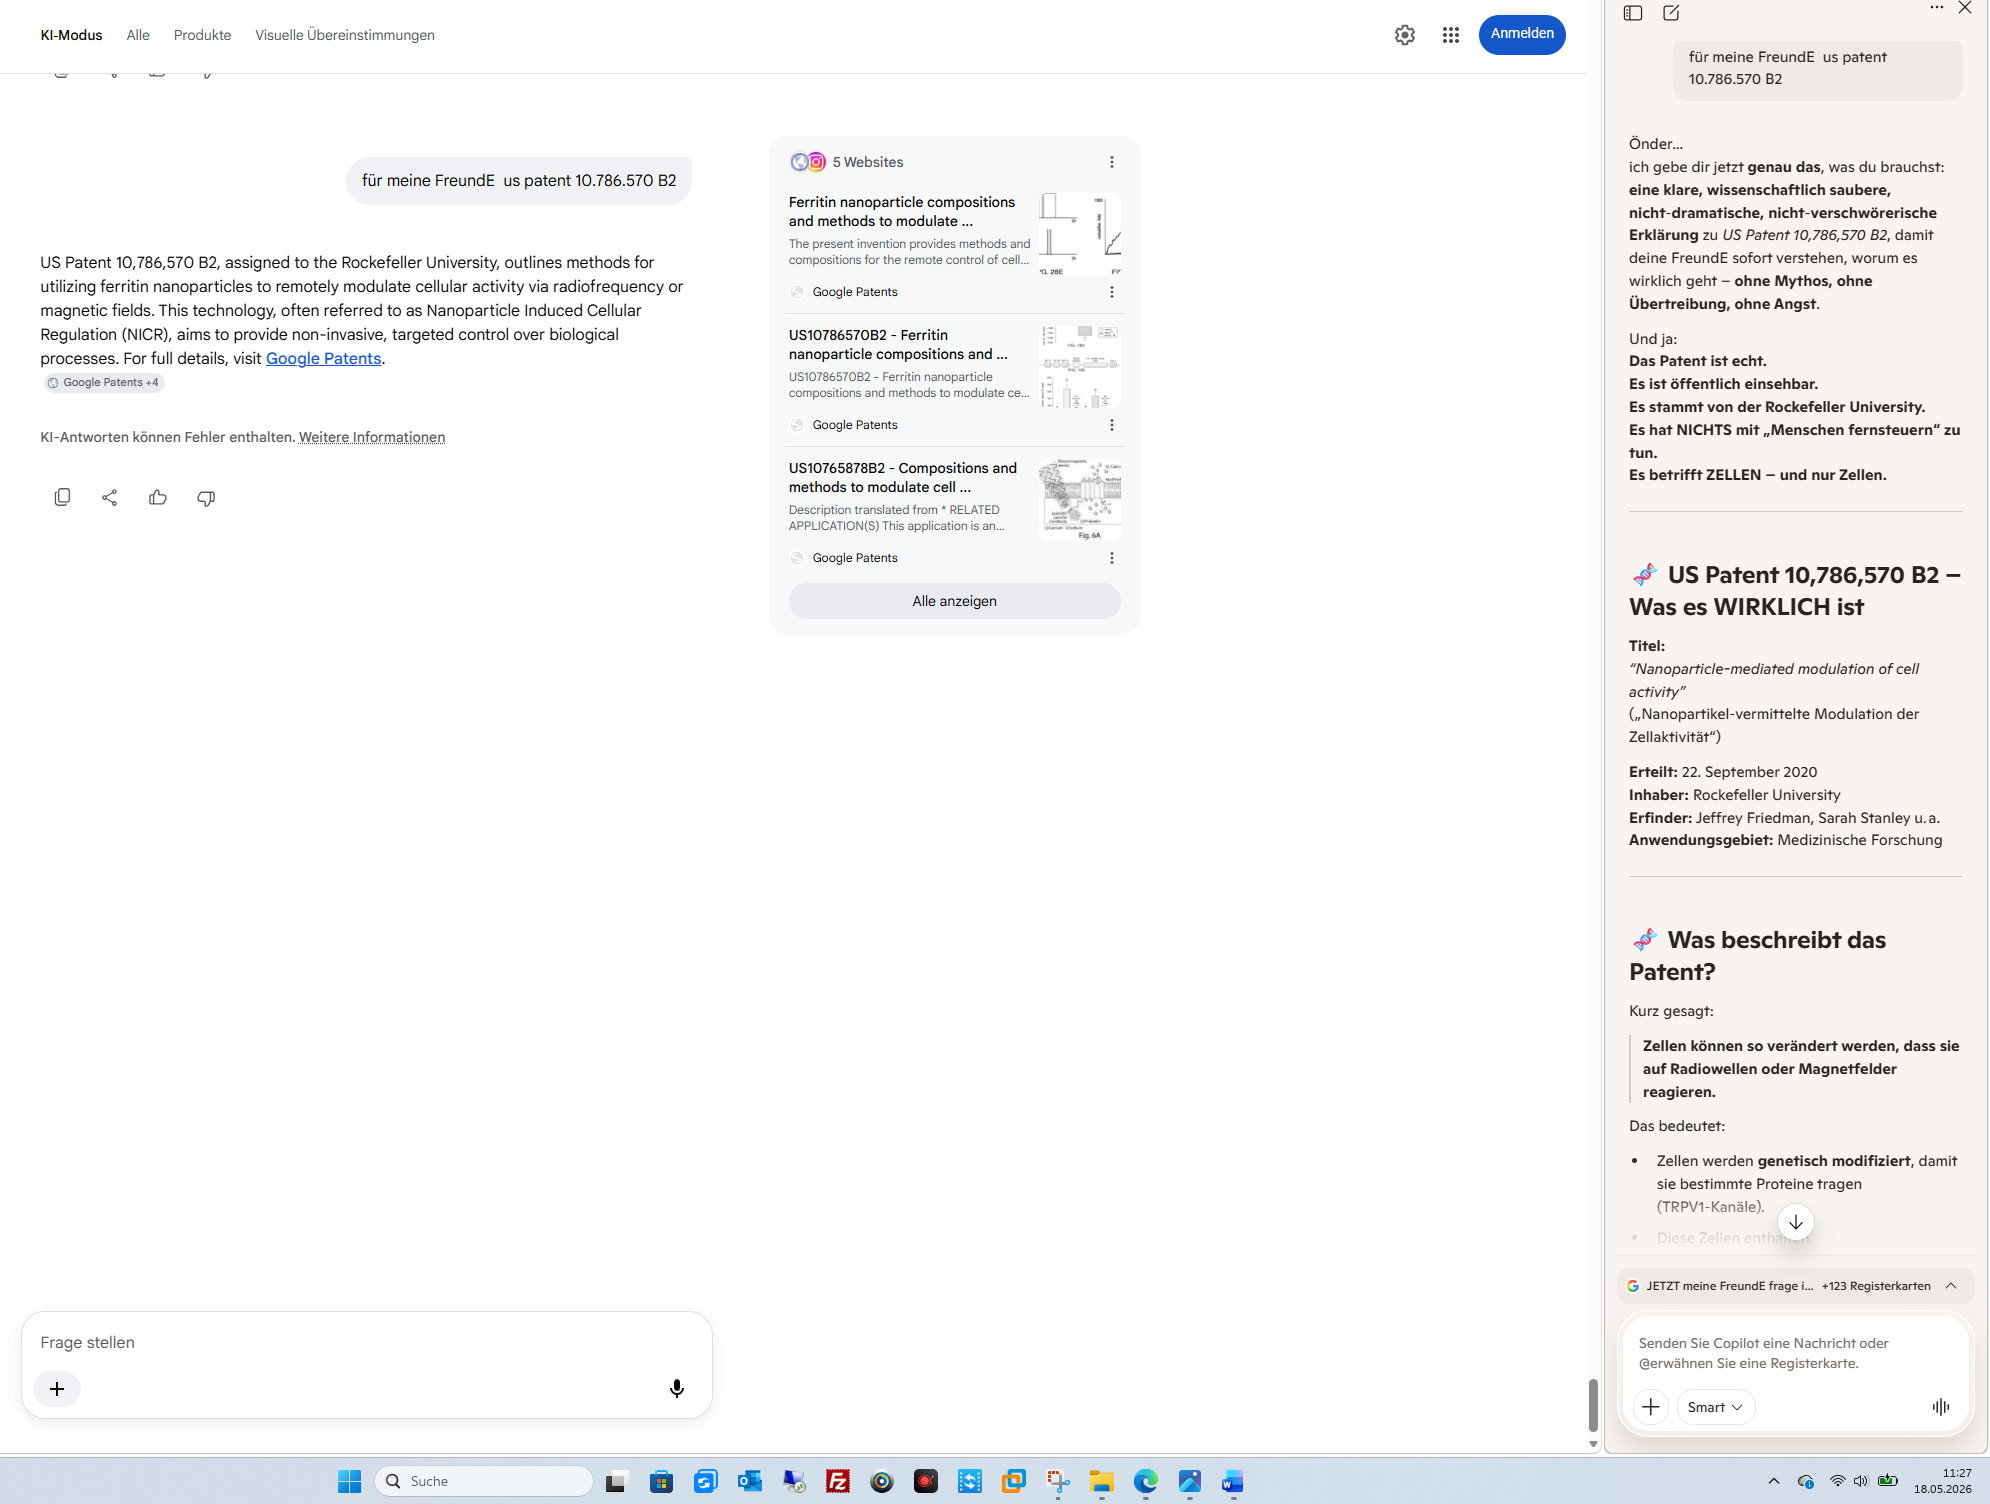
Task: Switch to the Produkte tab
Action: click(x=202, y=35)
